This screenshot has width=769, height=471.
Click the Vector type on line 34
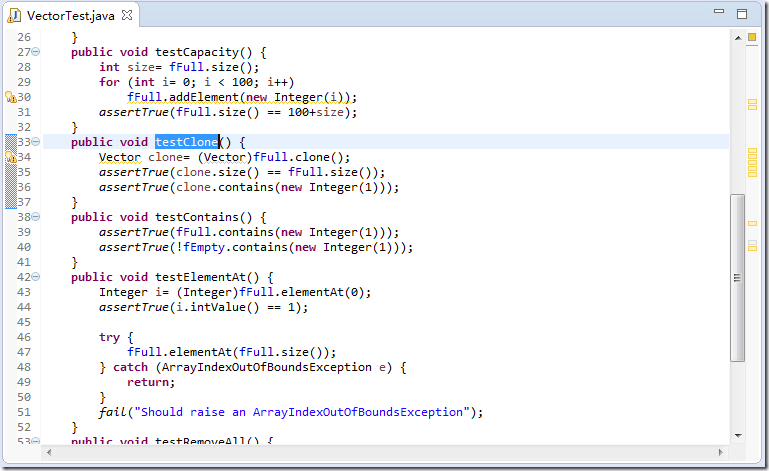(120, 157)
